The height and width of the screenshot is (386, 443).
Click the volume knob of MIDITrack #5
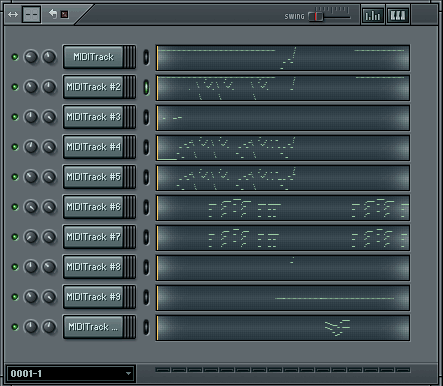click(x=49, y=177)
